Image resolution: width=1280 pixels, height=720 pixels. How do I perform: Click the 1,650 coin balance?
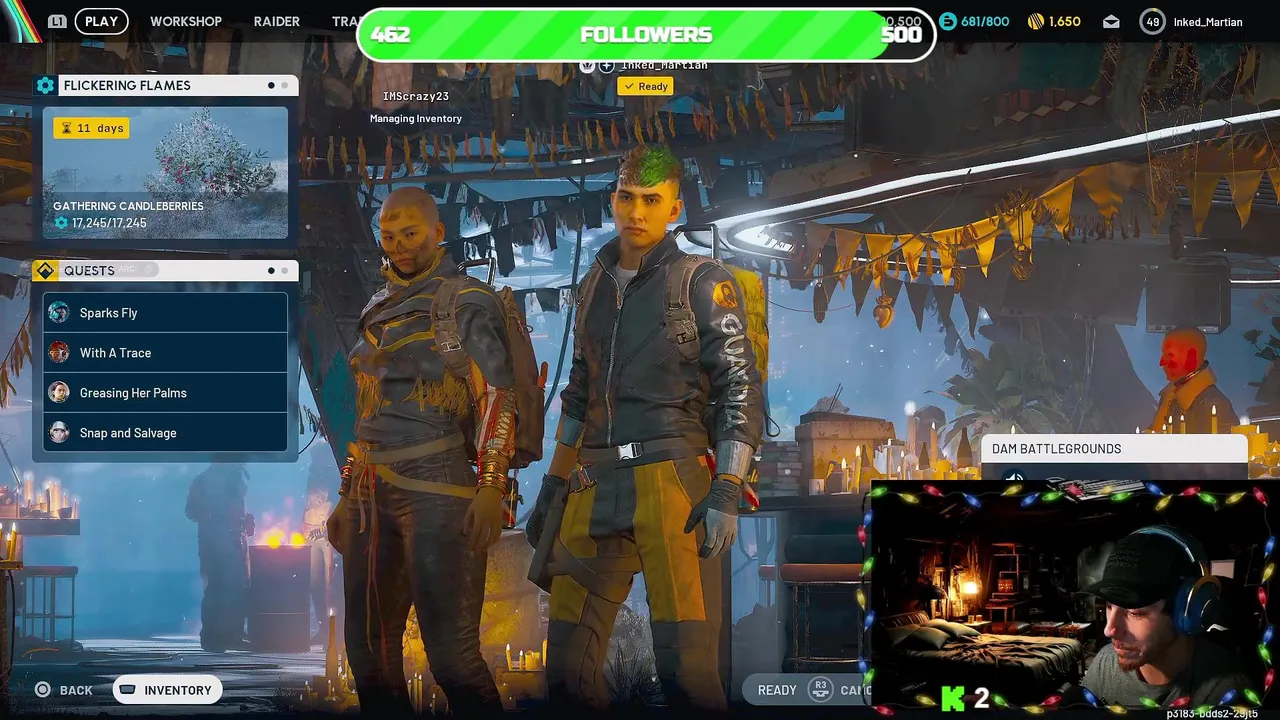1064,21
